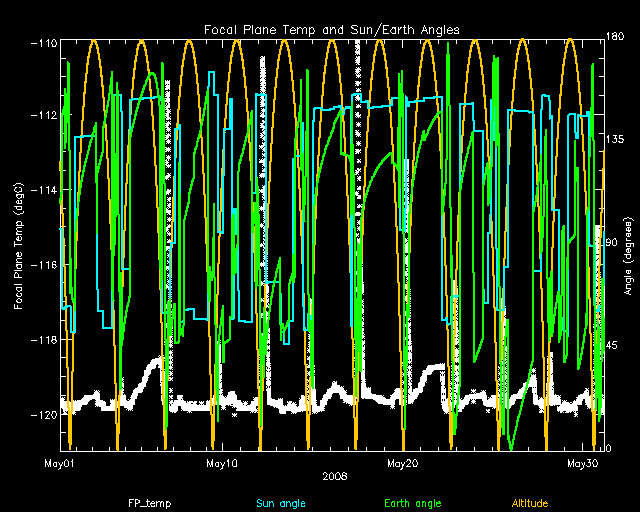Select the 135 degree angle tick label
640x512 pixels.
[617, 141]
